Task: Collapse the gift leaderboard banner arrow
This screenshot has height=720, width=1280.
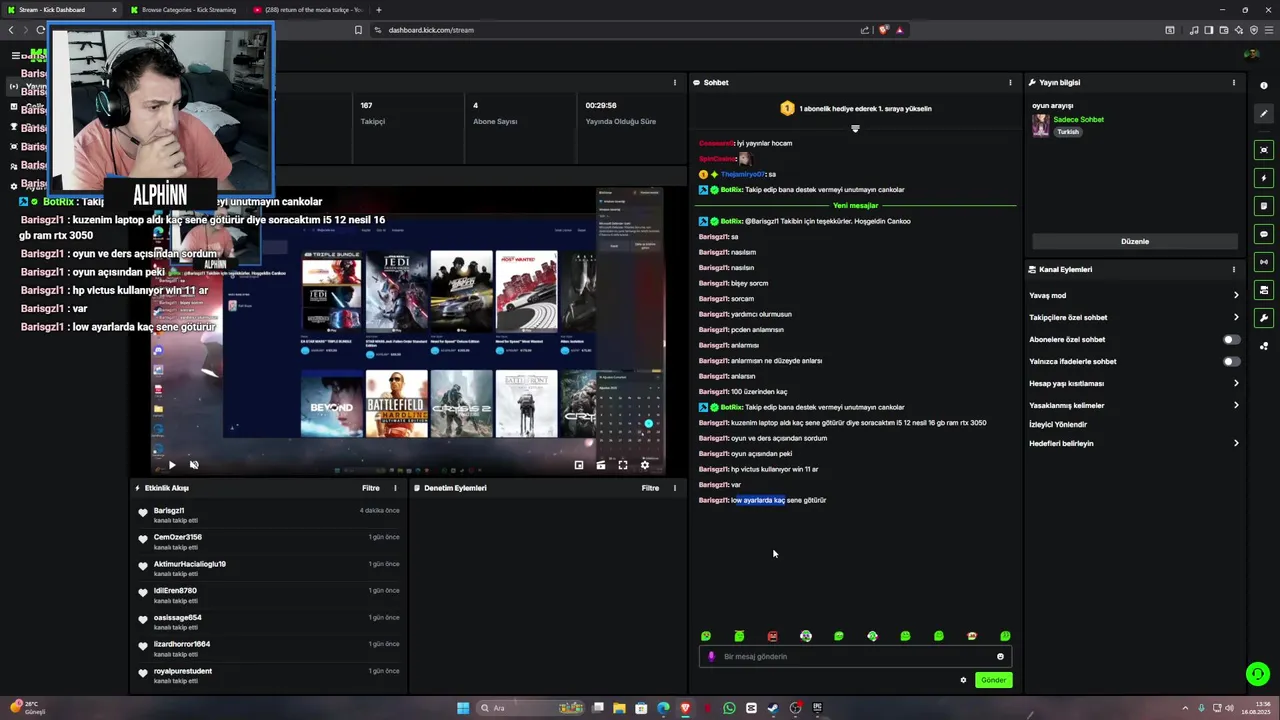Action: click(x=855, y=128)
